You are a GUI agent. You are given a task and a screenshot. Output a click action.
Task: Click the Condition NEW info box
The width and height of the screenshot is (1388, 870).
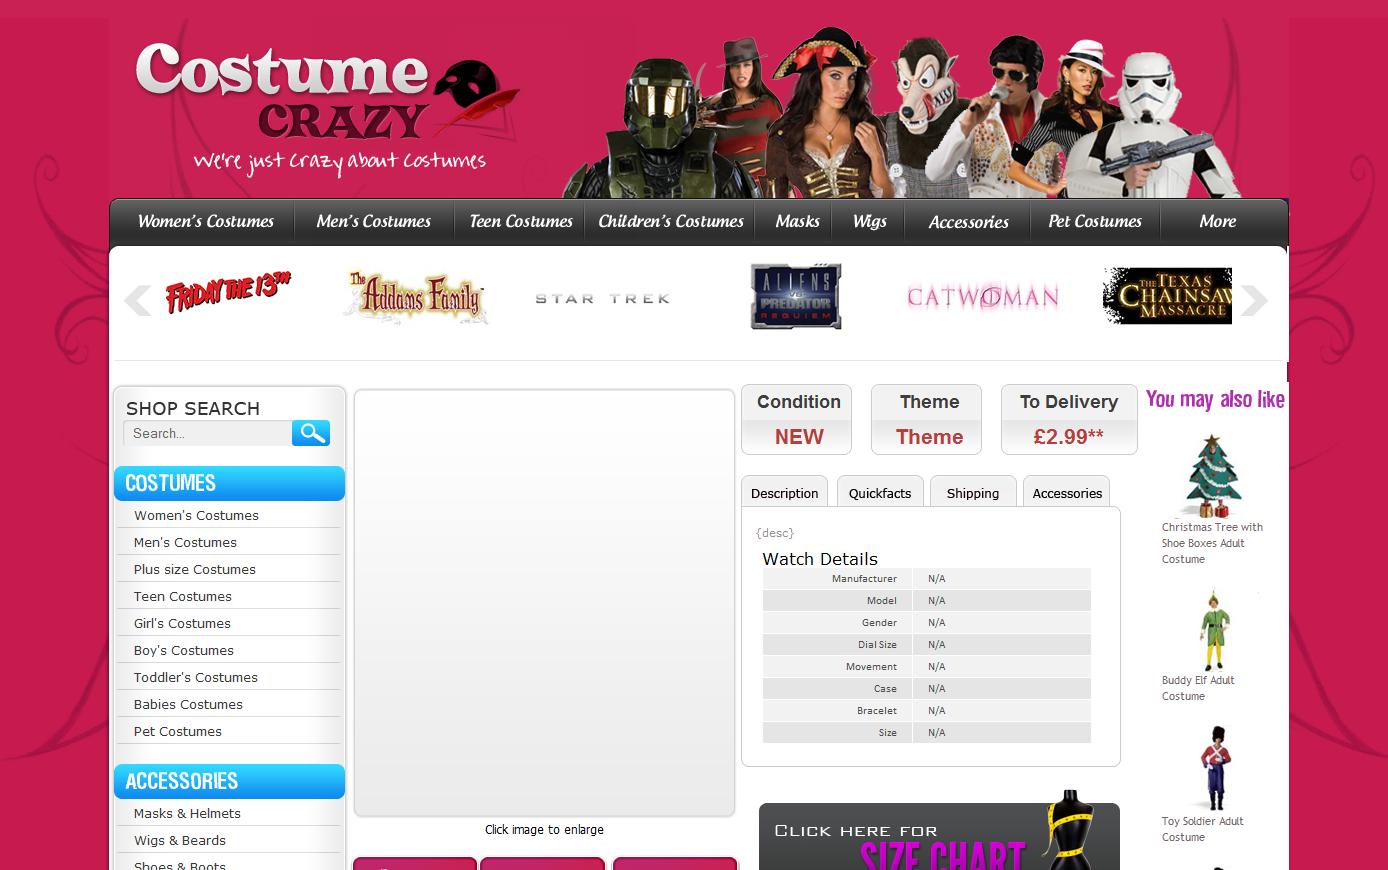click(797, 419)
